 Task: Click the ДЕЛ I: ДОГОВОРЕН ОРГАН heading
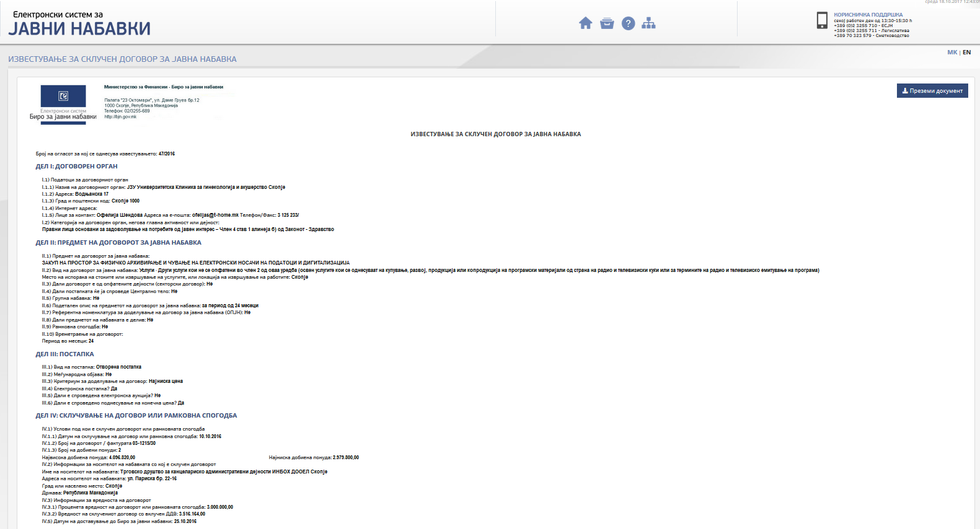(x=85, y=166)
